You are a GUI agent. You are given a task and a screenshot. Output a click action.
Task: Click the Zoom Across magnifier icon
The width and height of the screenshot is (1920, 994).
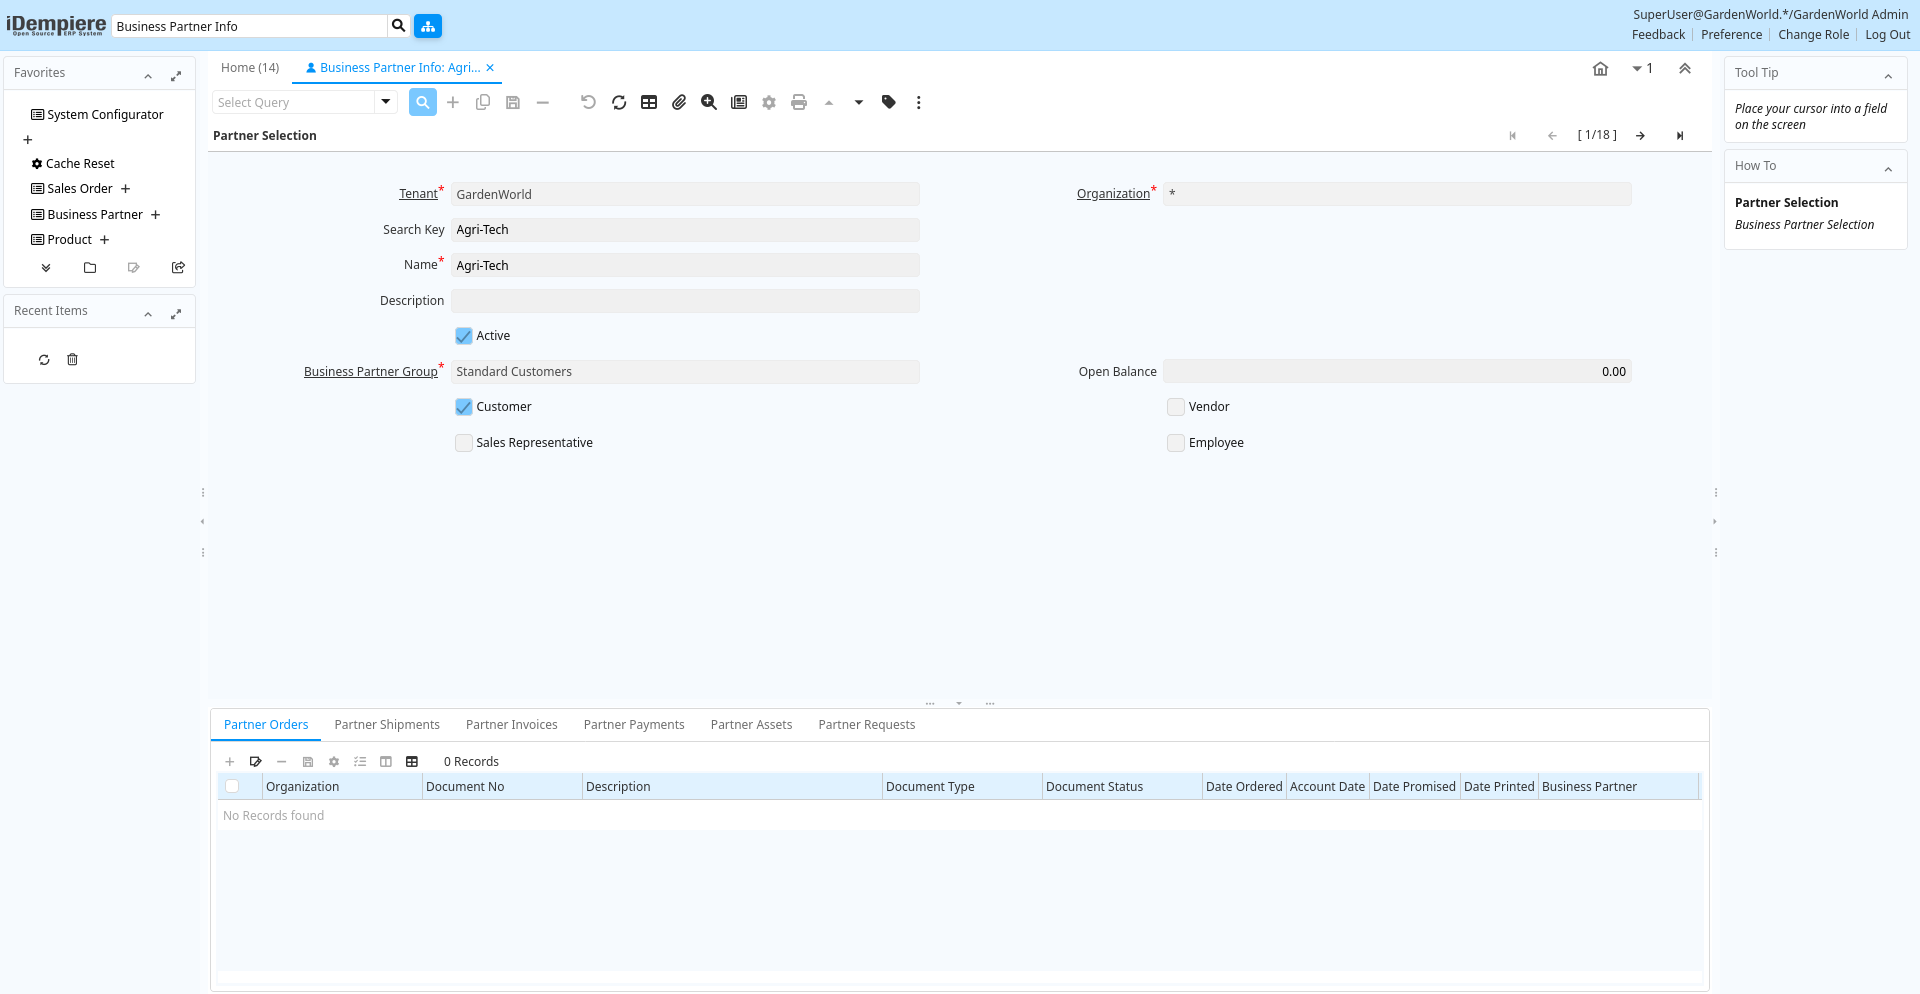point(709,102)
